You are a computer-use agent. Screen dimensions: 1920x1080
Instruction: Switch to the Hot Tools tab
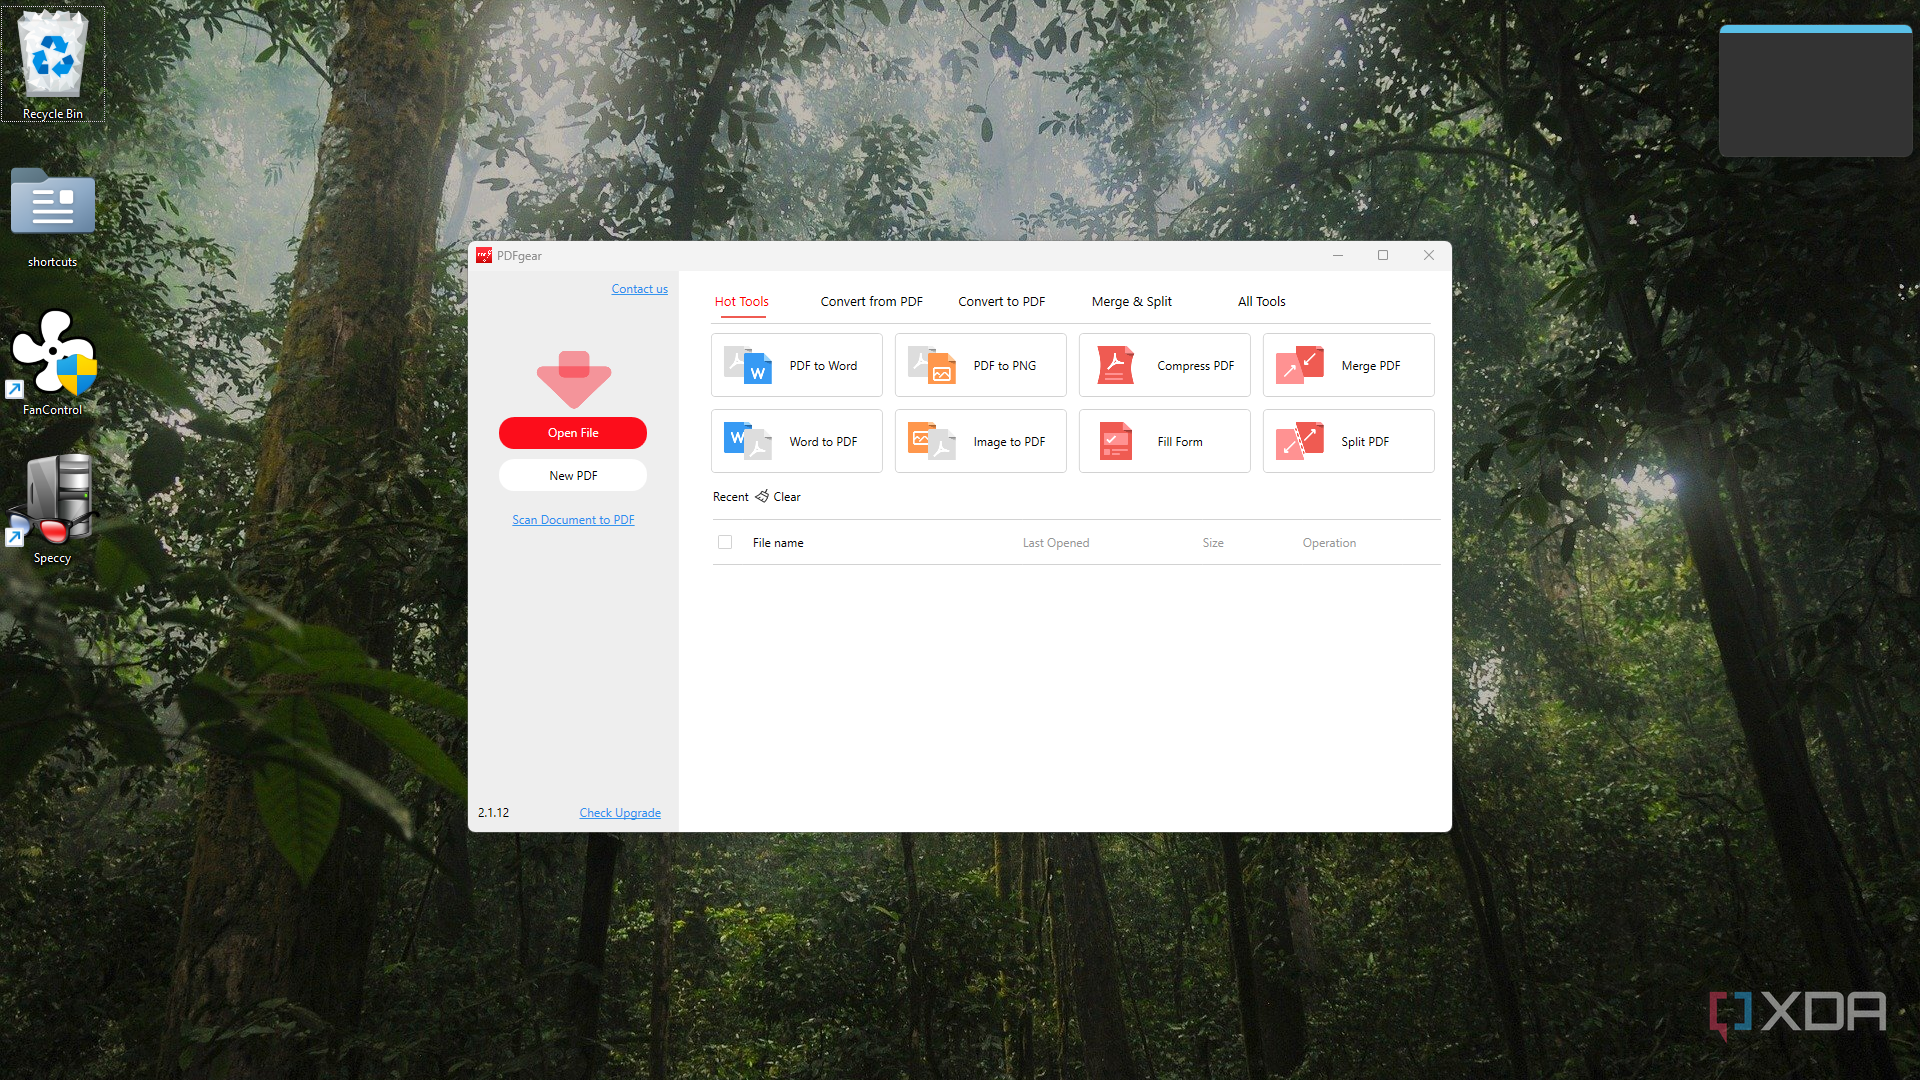click(x=741, y=301)
